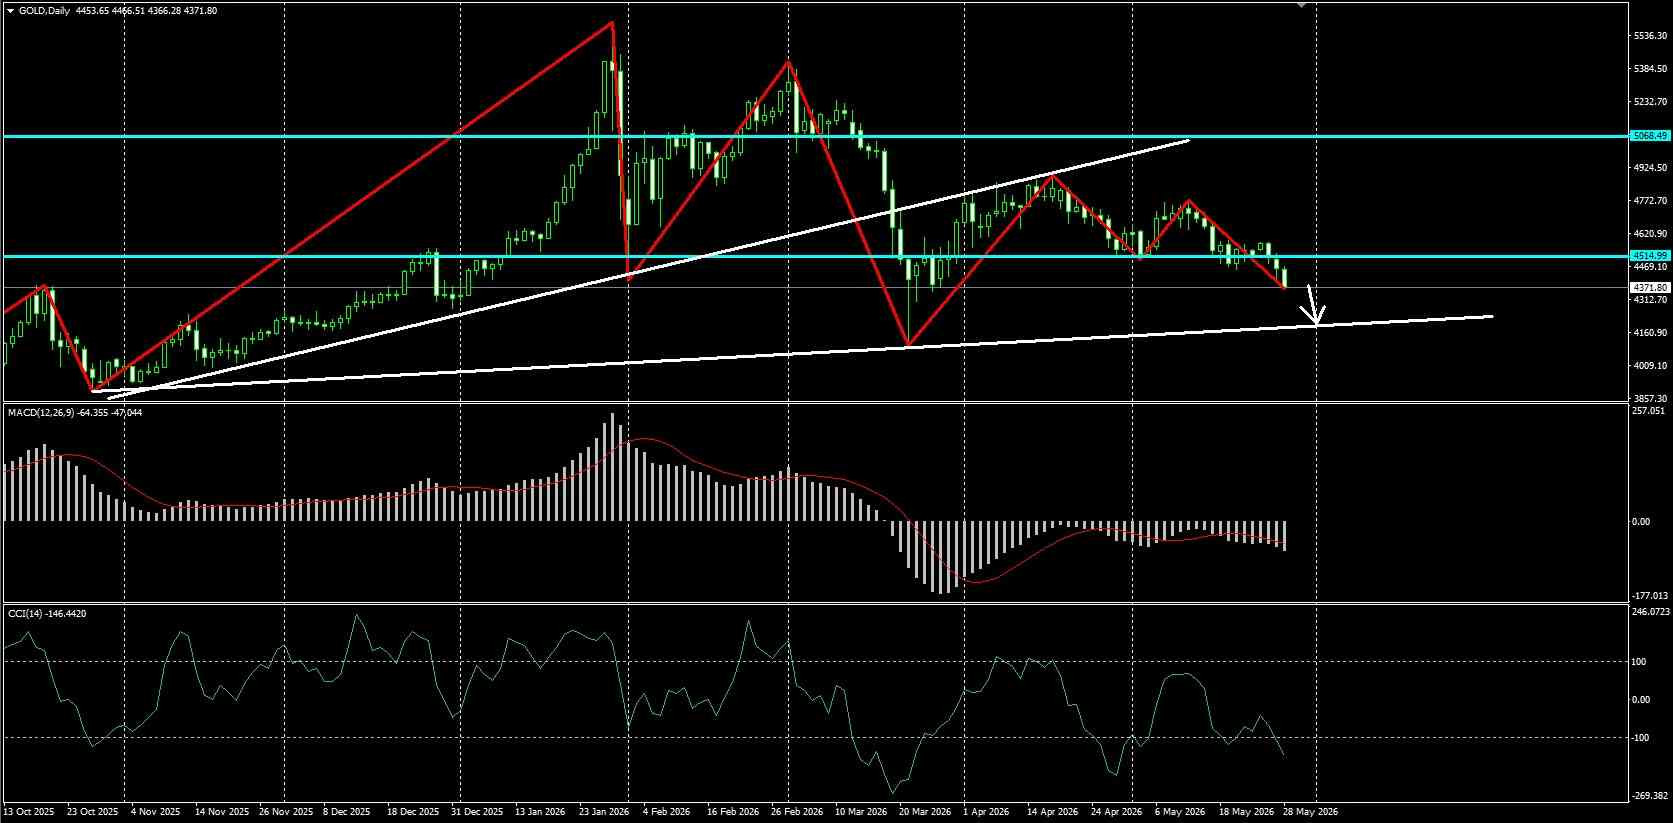The height and width of the screenshot is (823, 1673).
Task: Click 5384.50 on the price scale
Action: [x=1649, y=69]
